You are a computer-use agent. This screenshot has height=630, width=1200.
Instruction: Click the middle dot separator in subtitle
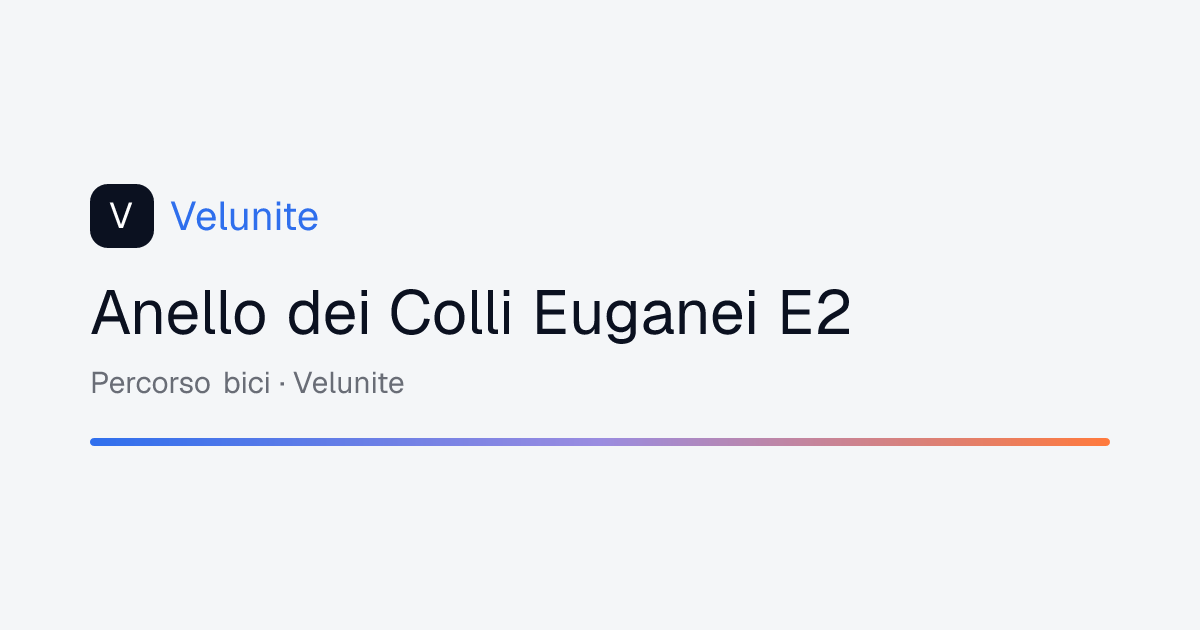282,384
